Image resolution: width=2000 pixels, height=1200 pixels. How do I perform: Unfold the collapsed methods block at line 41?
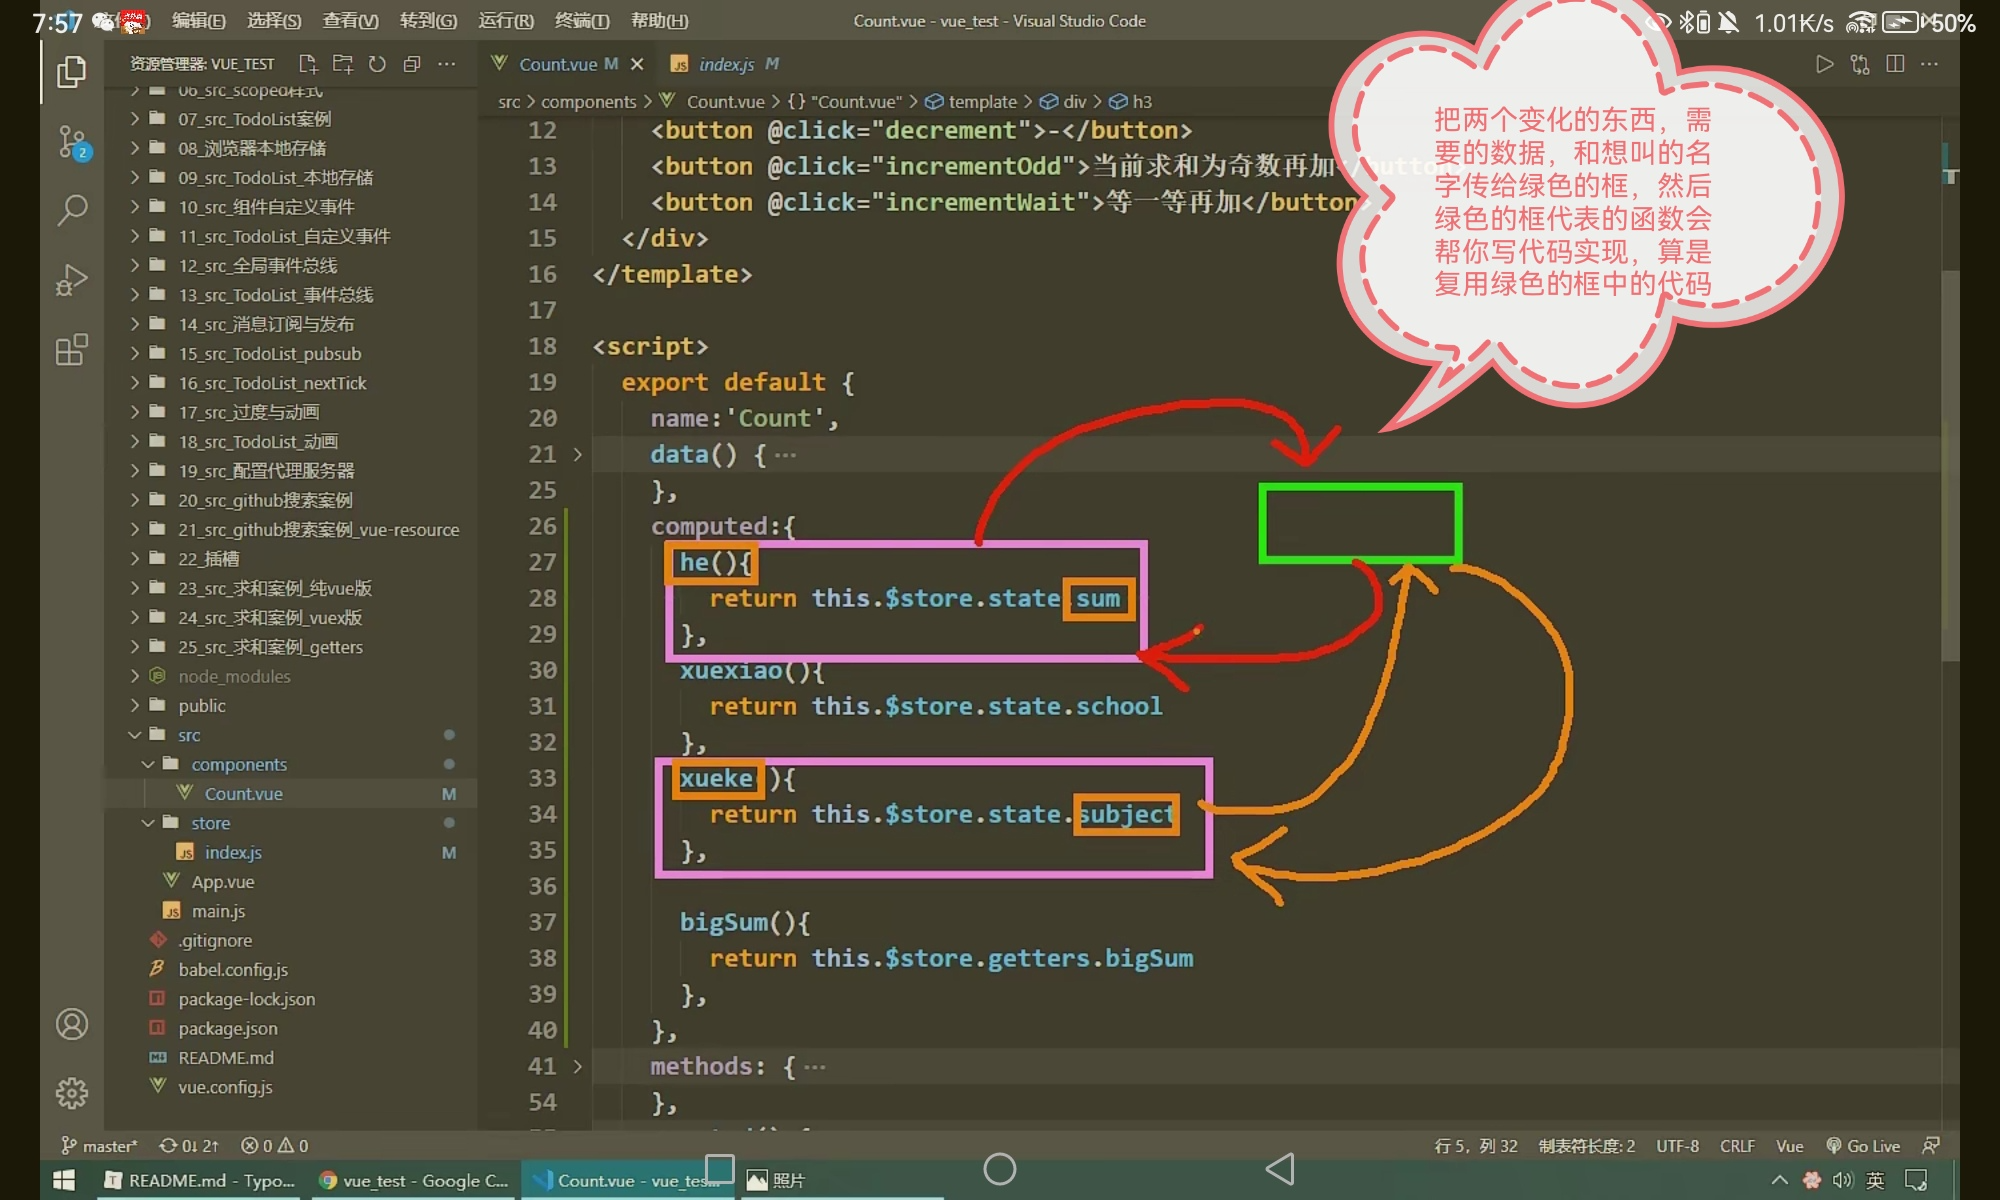(x=577, y=1067)
